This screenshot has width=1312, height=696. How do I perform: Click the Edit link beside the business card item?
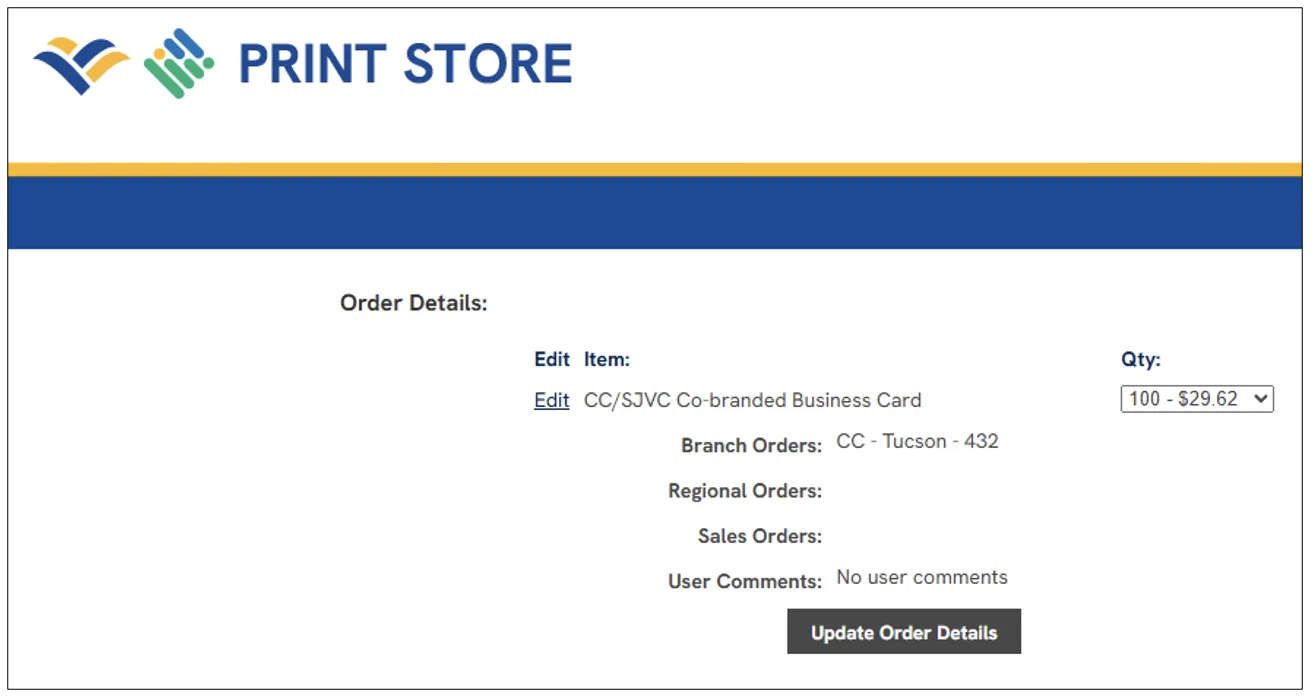551,400
